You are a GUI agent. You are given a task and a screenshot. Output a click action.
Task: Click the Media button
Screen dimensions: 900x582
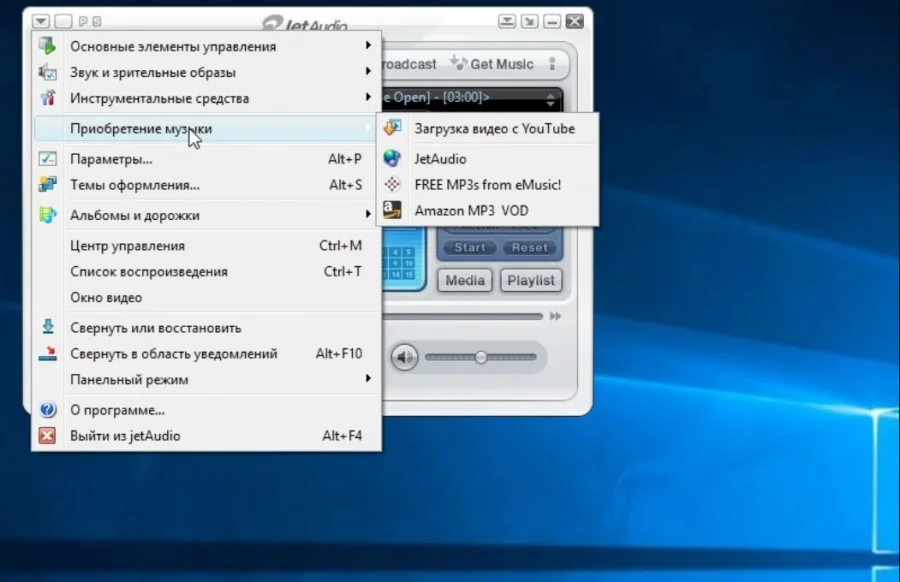[465, 280]
